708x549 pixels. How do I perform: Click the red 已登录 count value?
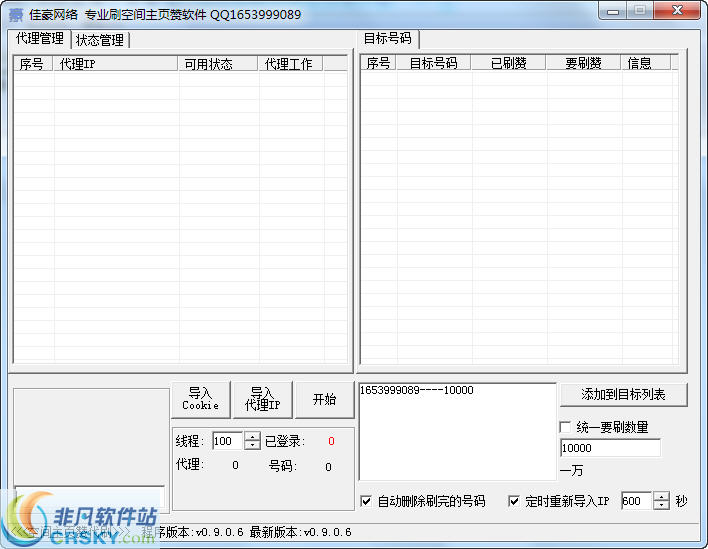(331, 441)
